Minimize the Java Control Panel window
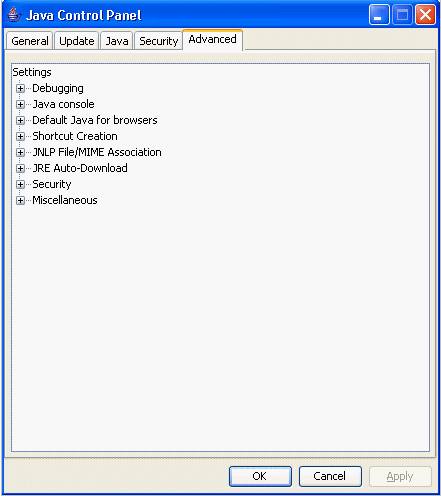 (379, 15)
